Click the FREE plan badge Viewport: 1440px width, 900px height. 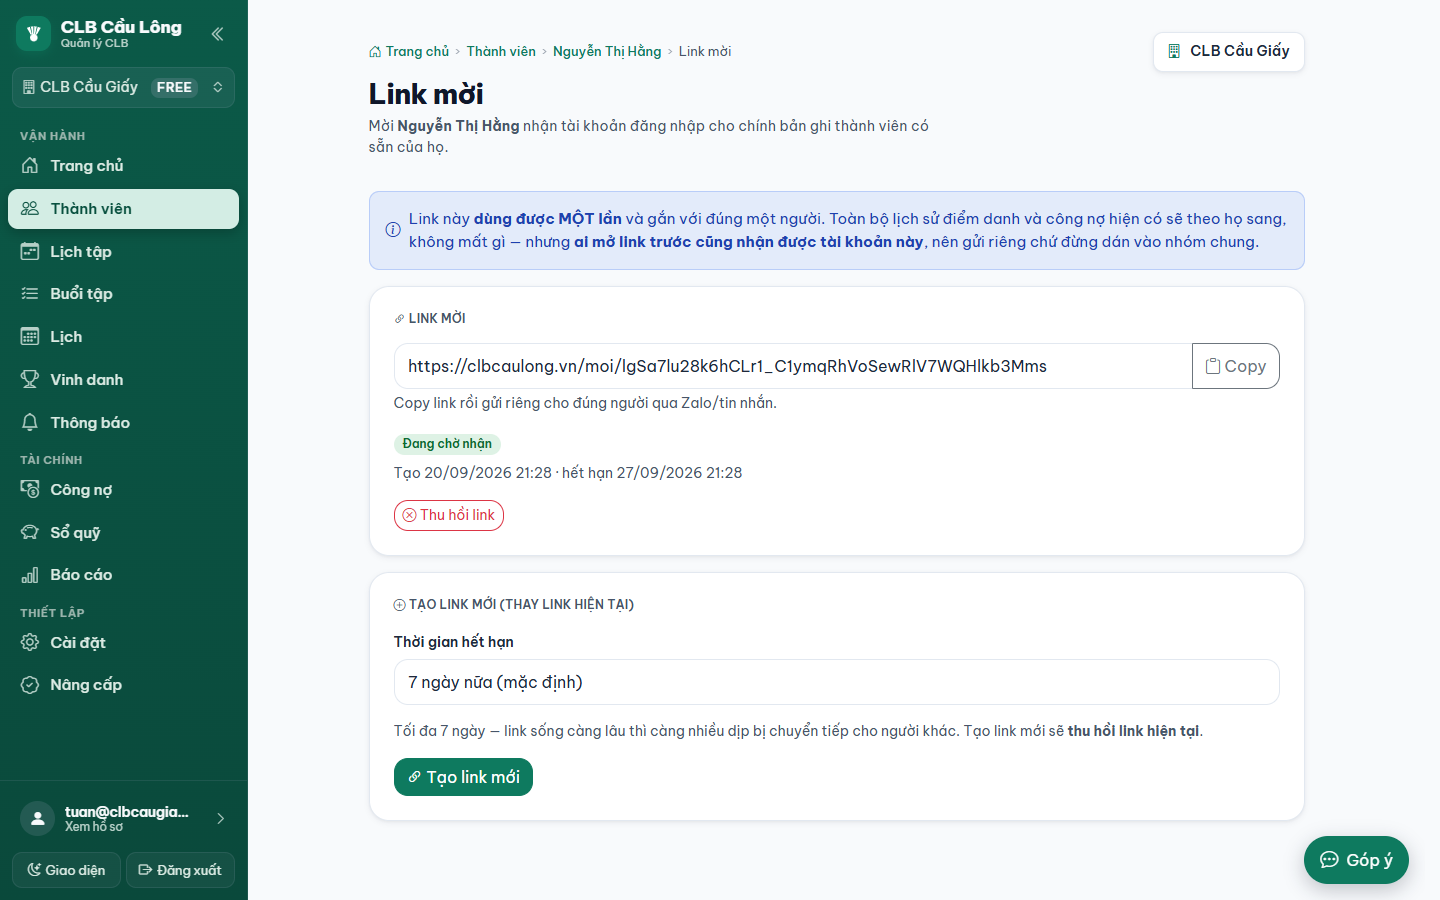coord(174,87)
